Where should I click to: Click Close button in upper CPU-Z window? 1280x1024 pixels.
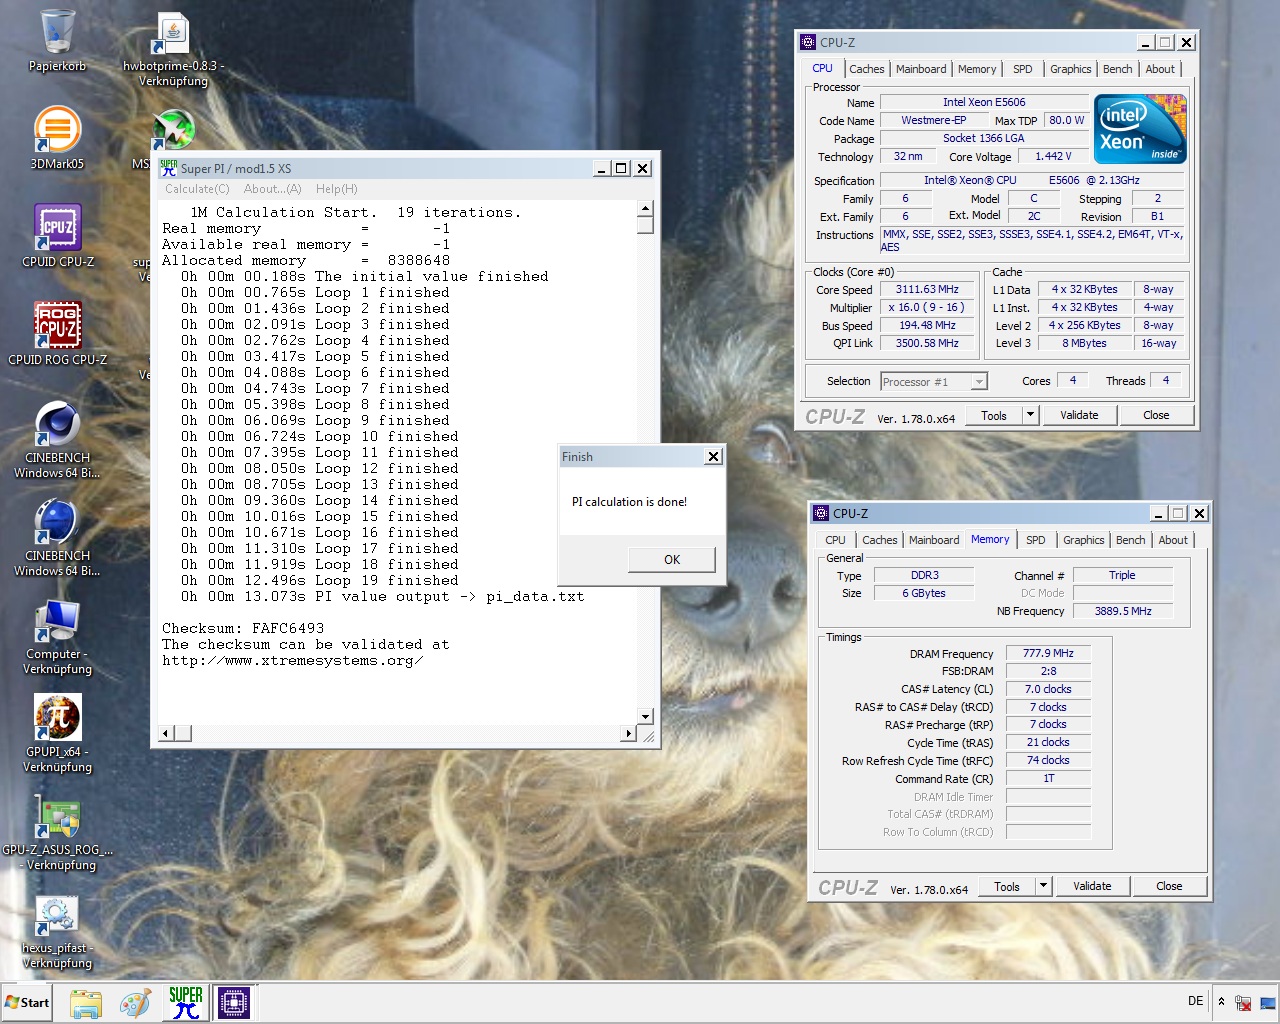coord(1156,415)
